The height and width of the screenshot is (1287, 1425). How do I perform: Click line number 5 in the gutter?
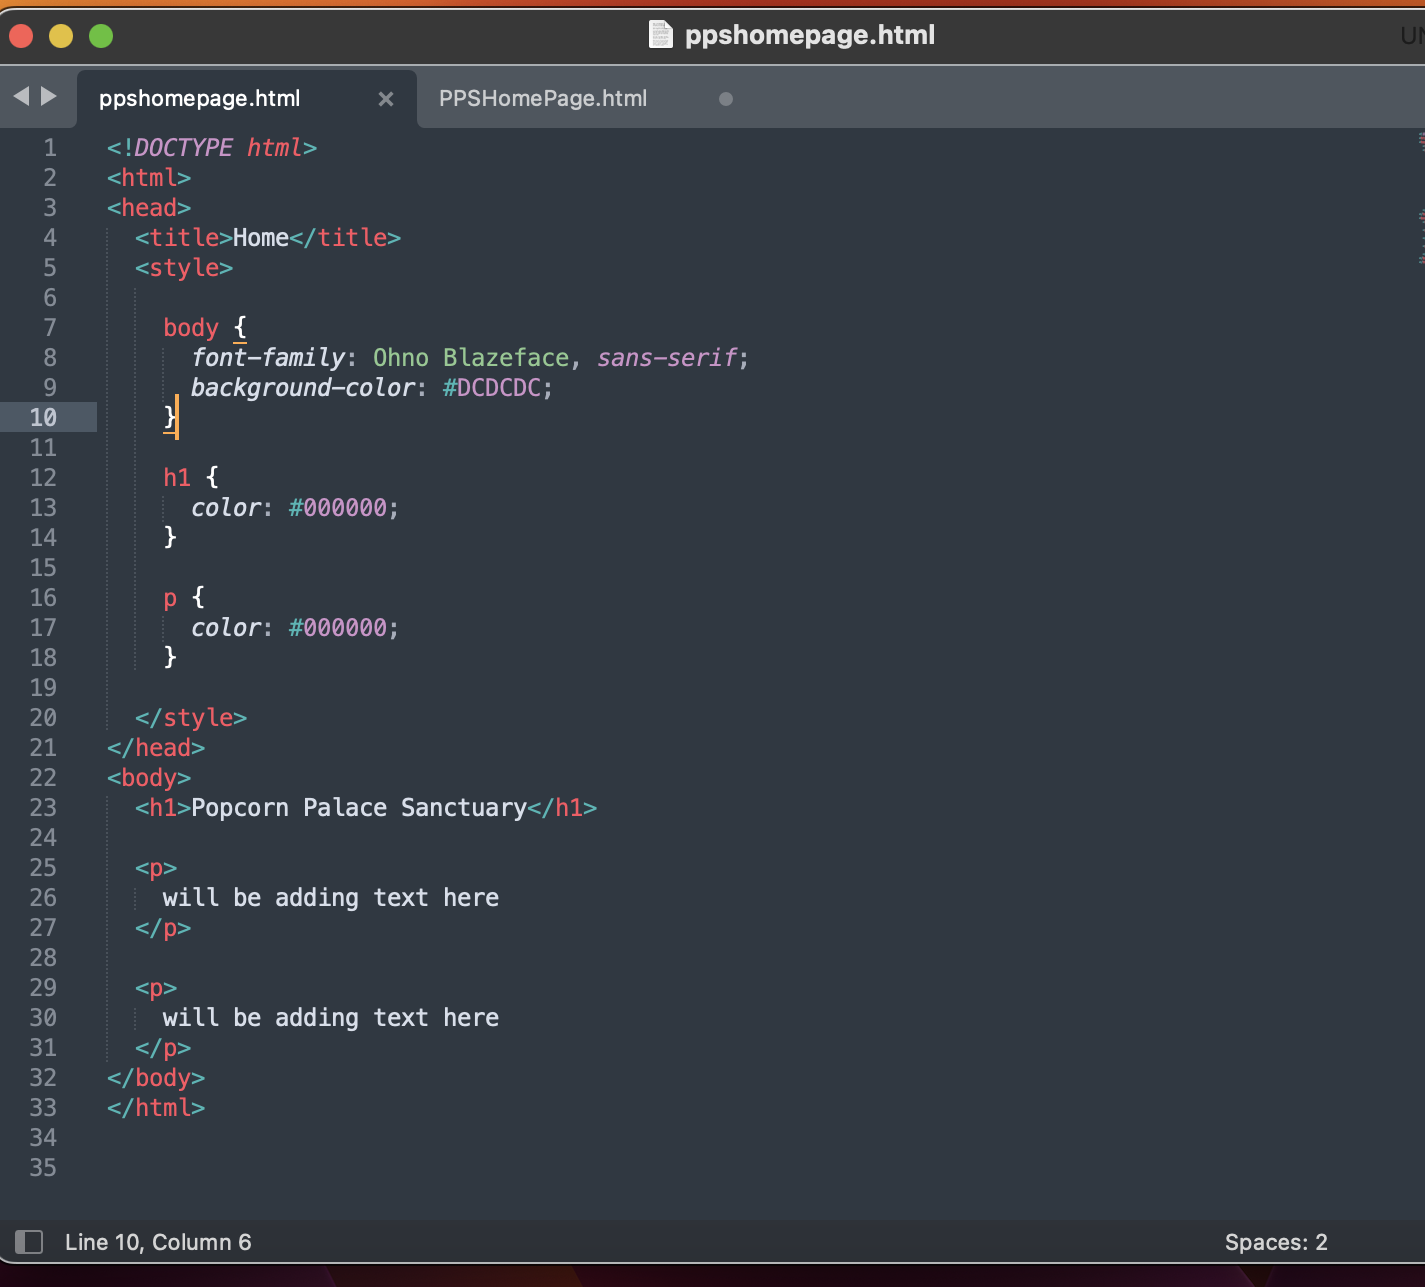tap(49, 268)
